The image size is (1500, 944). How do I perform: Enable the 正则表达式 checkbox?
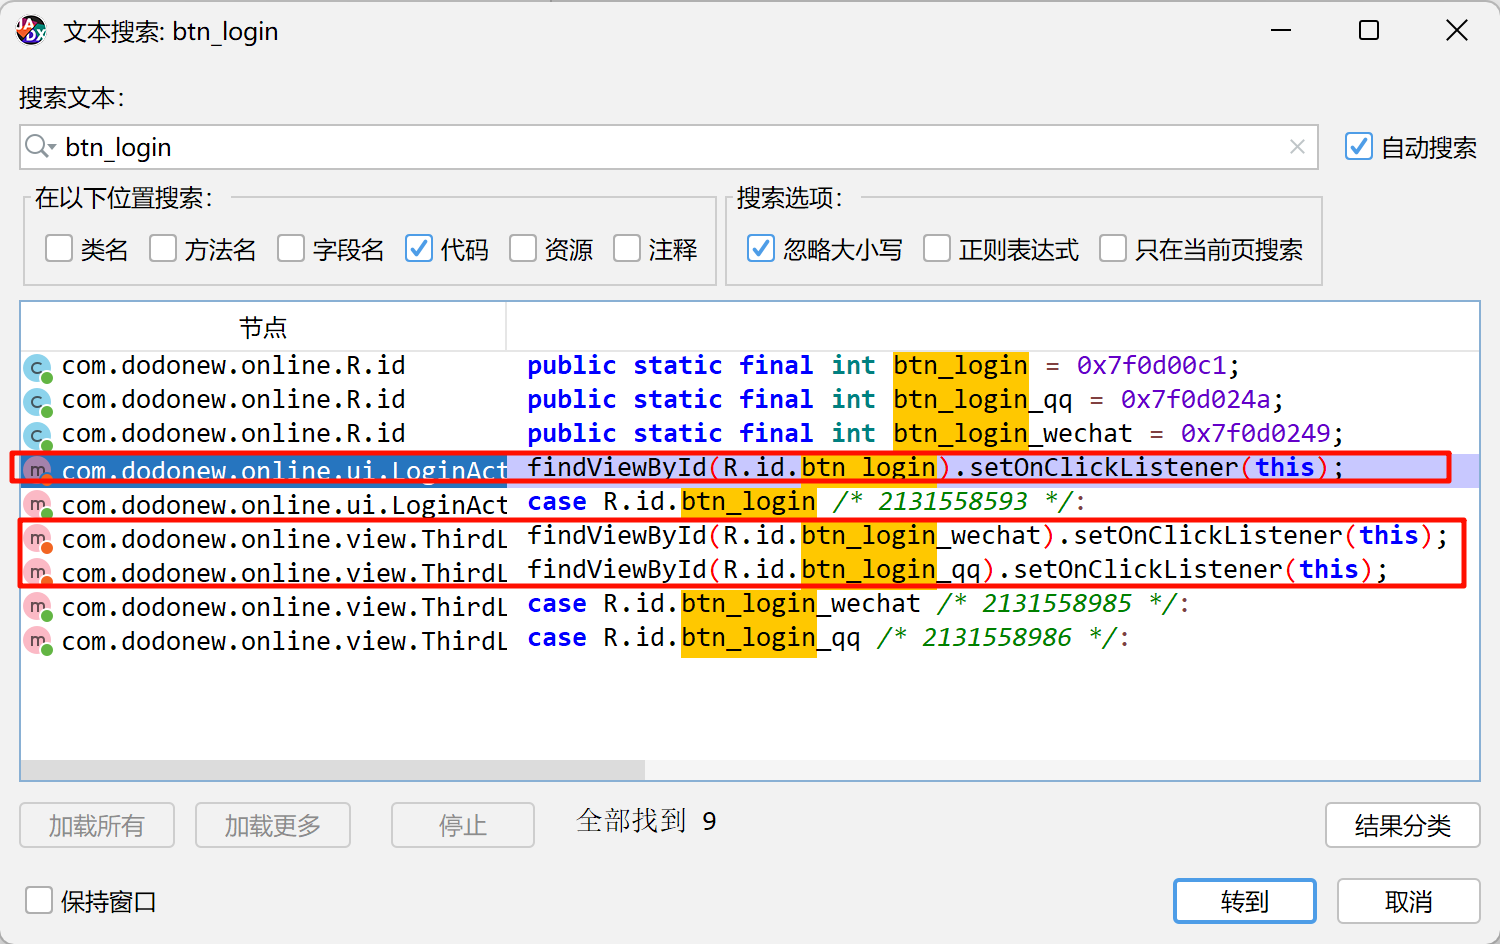coord(937,248)
